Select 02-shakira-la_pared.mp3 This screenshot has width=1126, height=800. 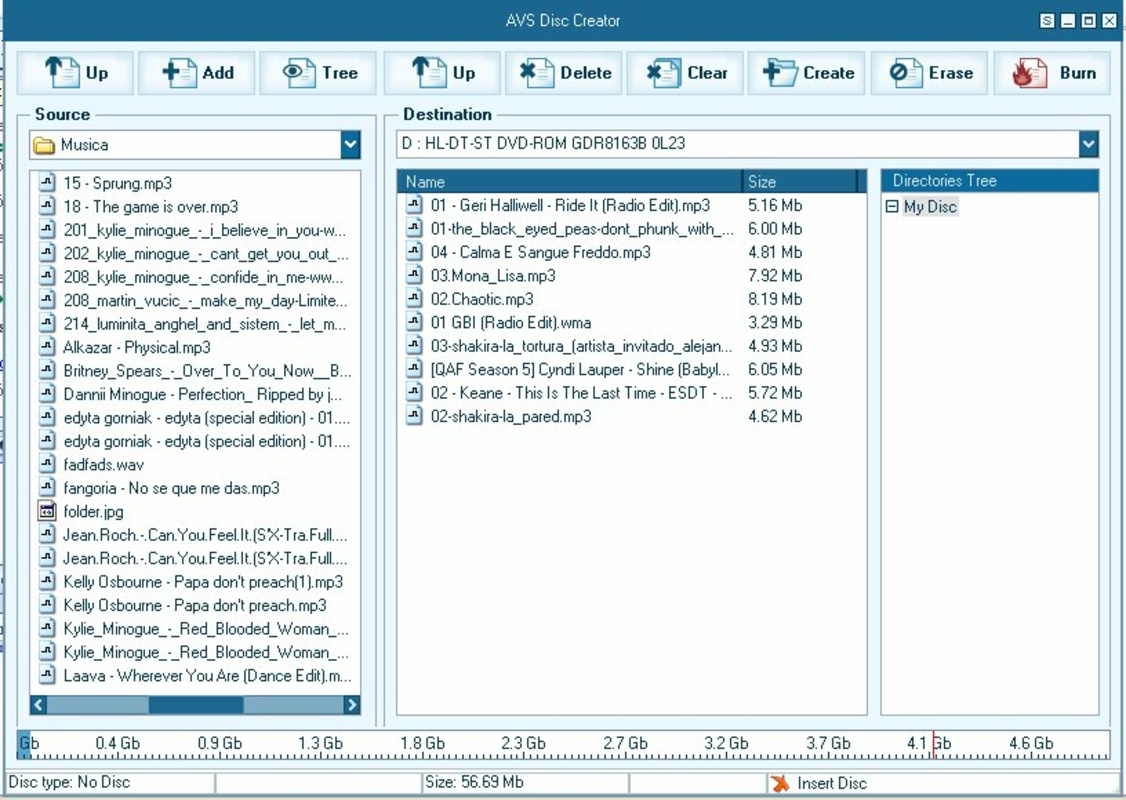click(x=511, y=417)
